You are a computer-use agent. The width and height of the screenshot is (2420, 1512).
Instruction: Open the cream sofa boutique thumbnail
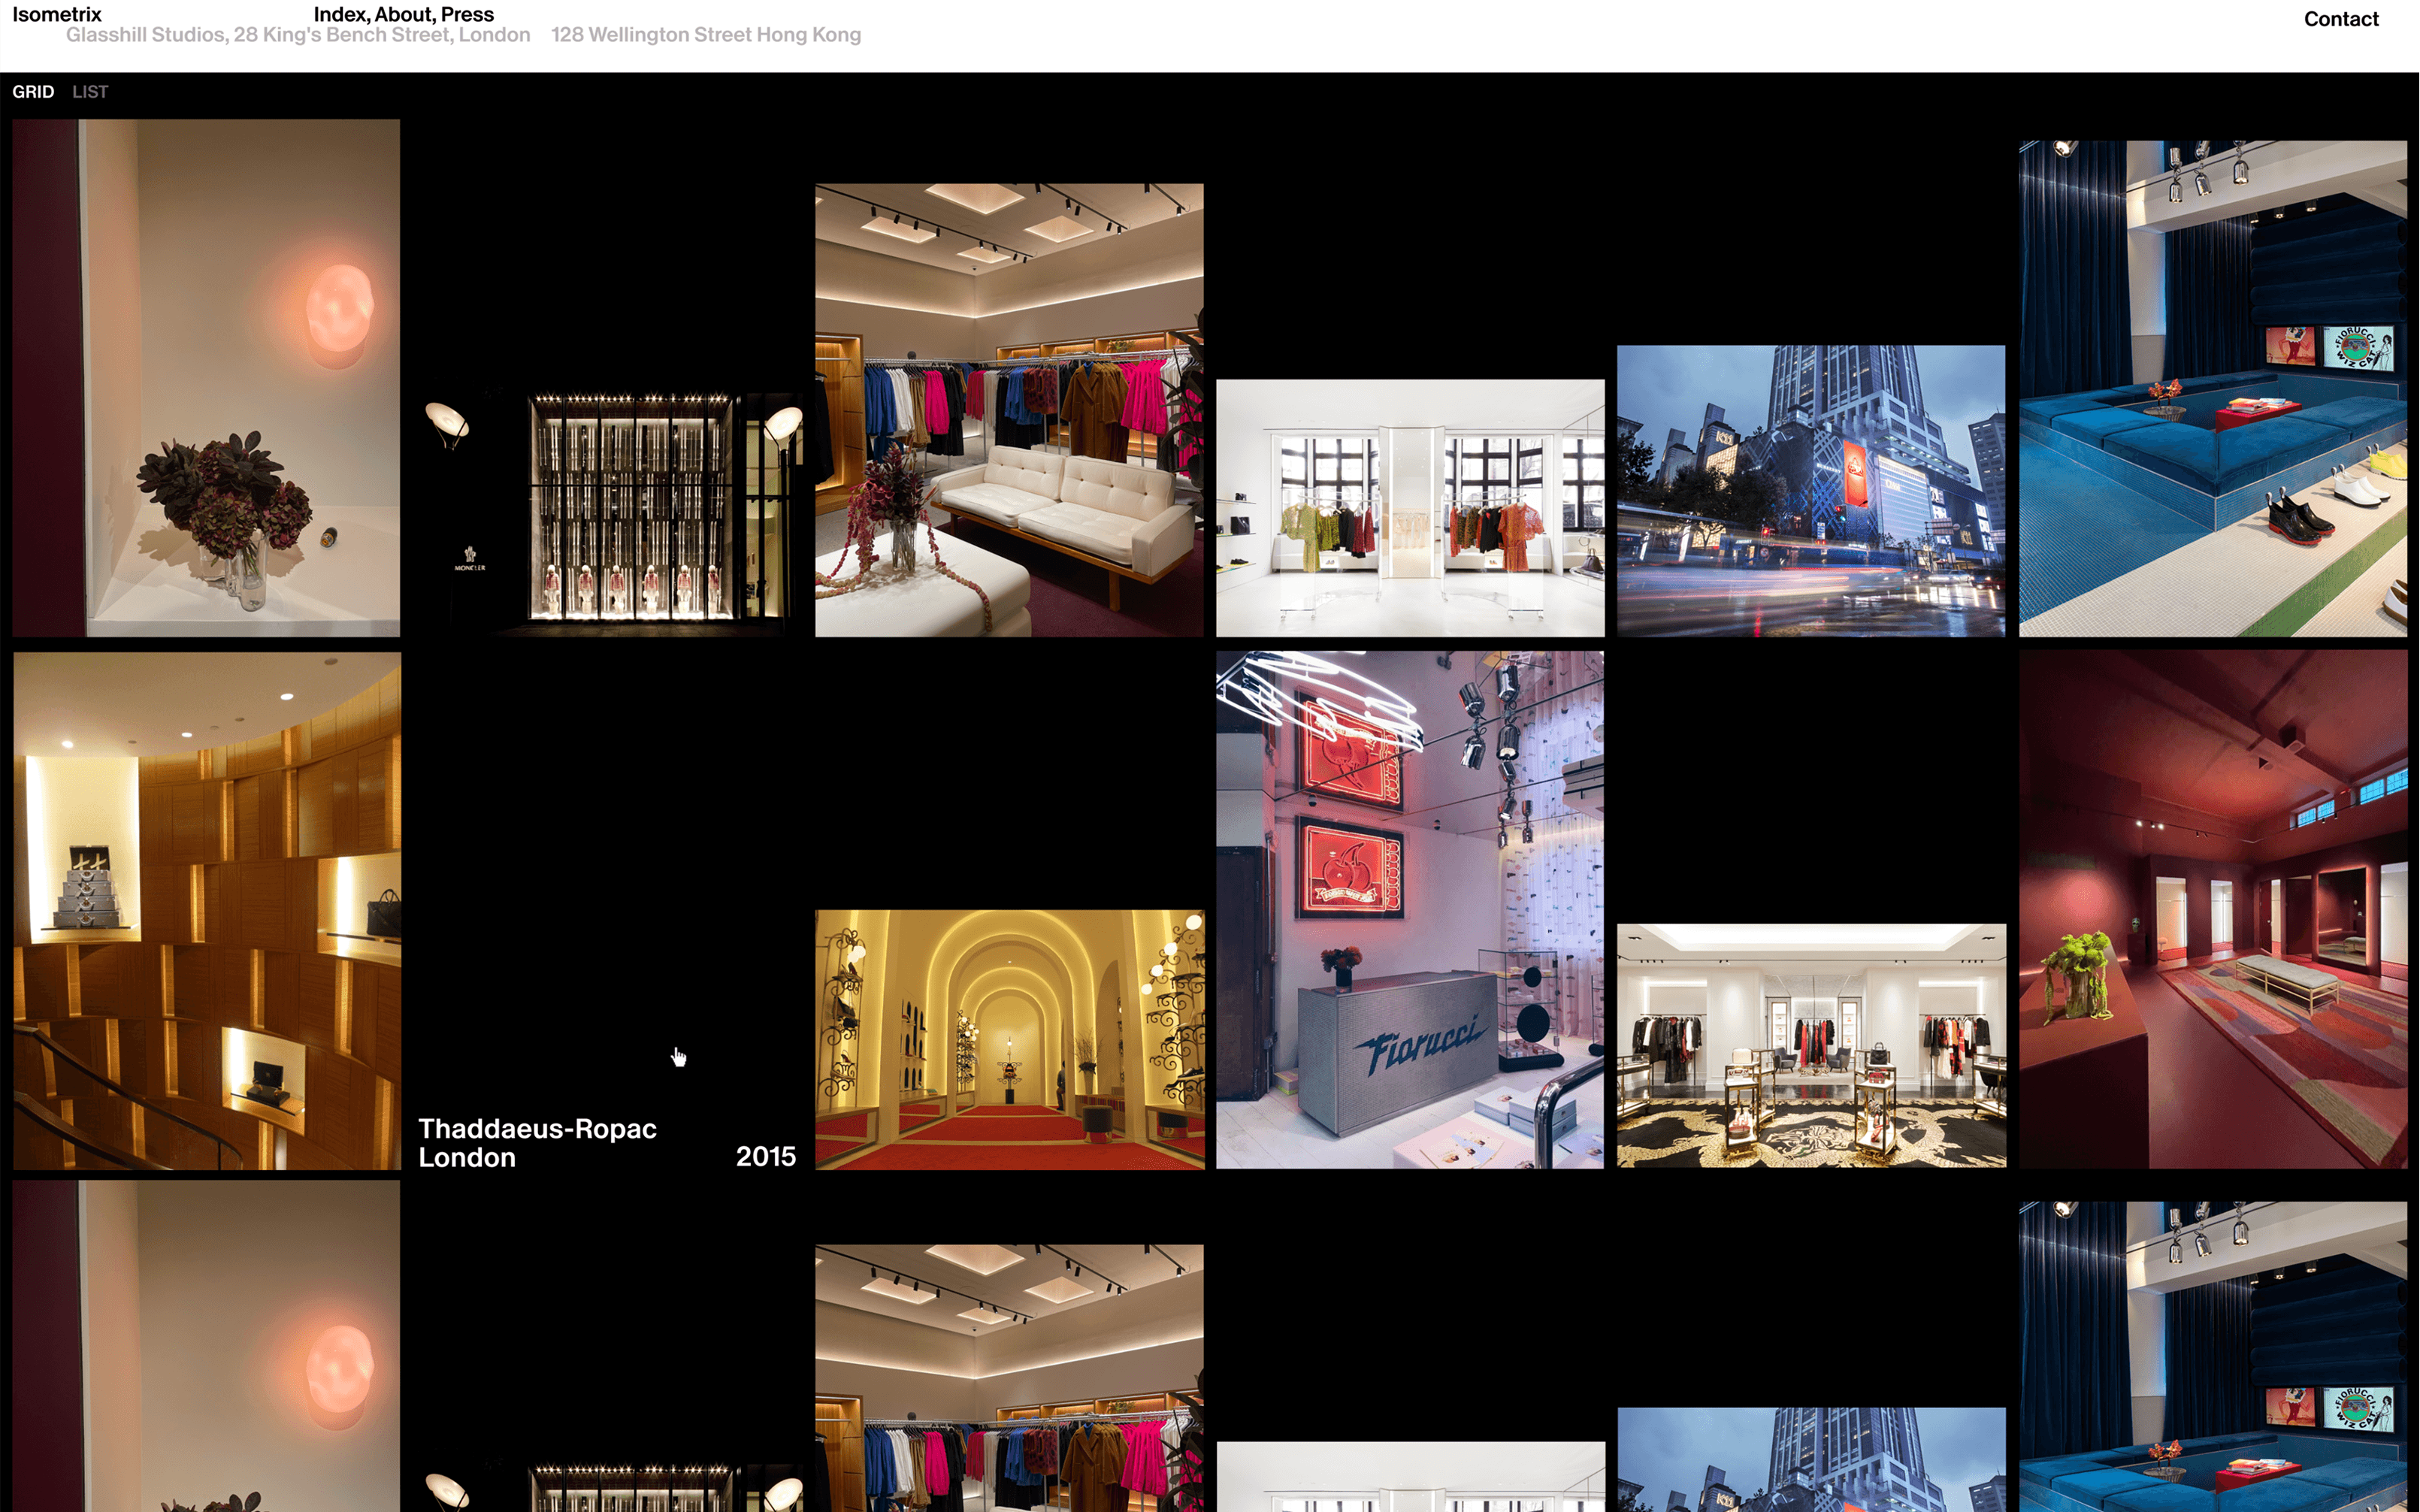pyautogui.click(x=1009, y=410)
